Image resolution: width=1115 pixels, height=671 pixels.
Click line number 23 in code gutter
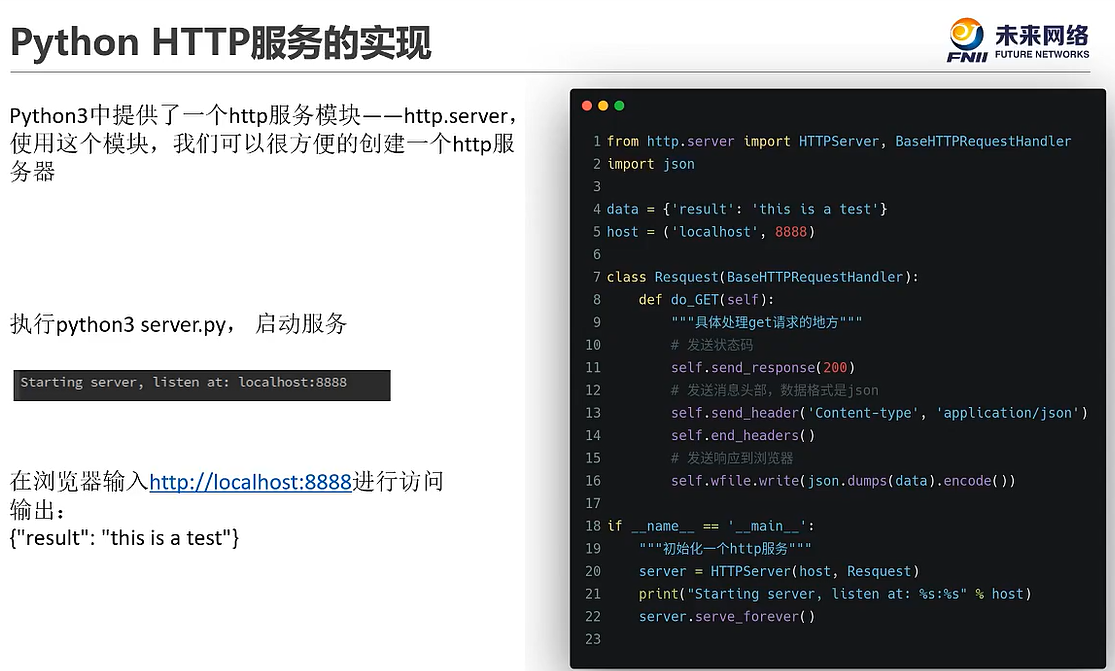593,640
